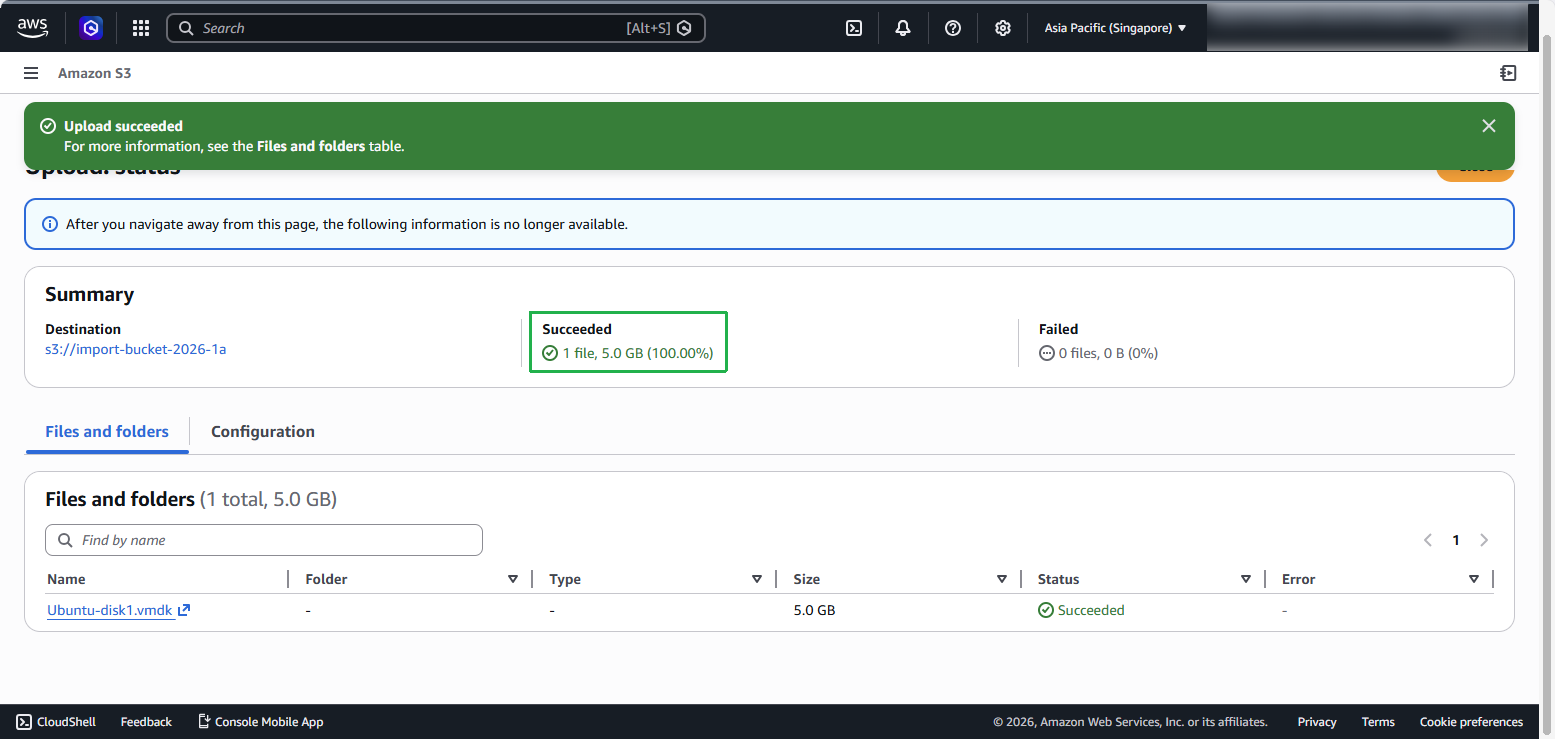Click the CloudShell icon in the footer

[24, 722]
